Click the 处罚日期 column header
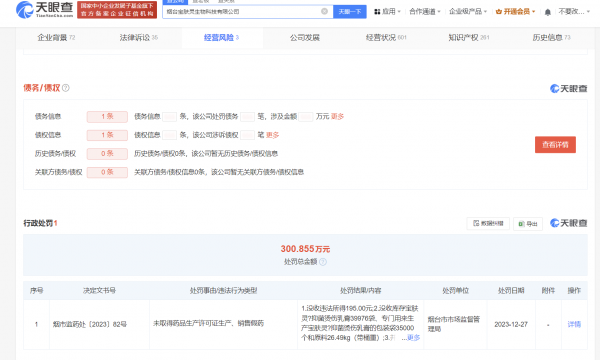This screenshot has width=600, height=360. click(511, 290)
